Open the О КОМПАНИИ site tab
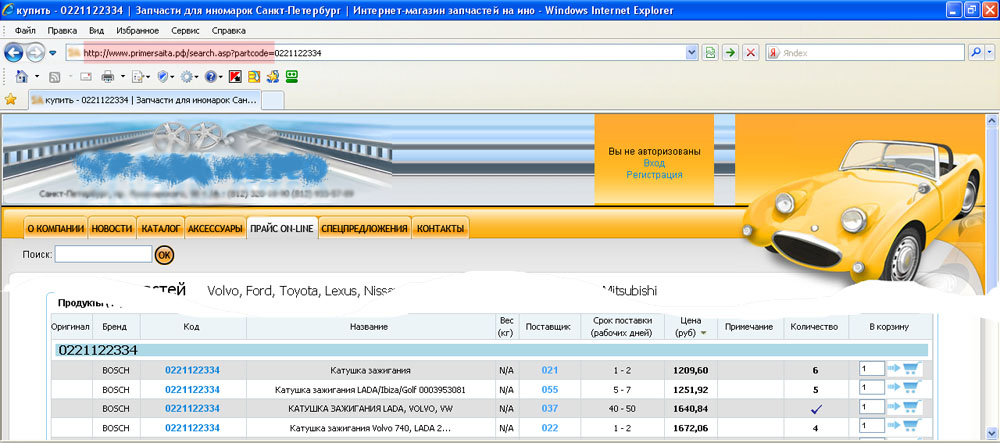The width and height of the screenshot is (1000, 443). point(55,228)
